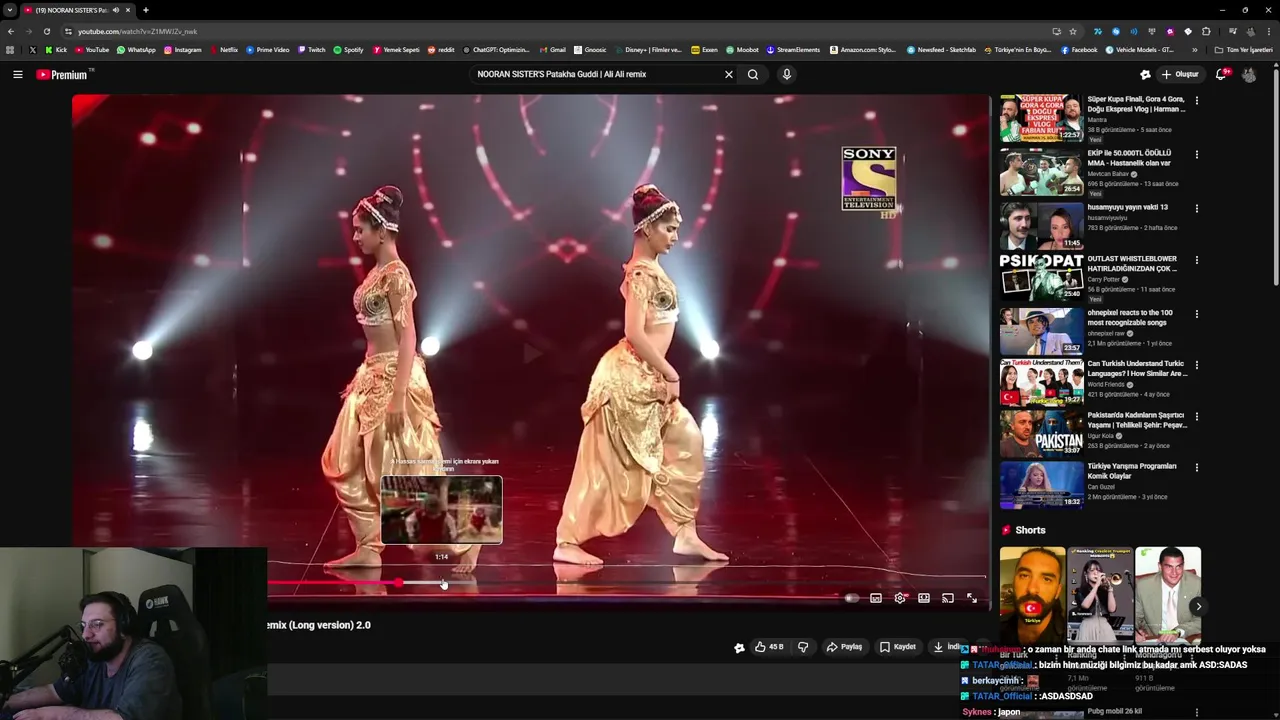Open the Instagram bookmark
This screenshot has width=1280, height=720.
pyautogui.click(x=182, y=49)
